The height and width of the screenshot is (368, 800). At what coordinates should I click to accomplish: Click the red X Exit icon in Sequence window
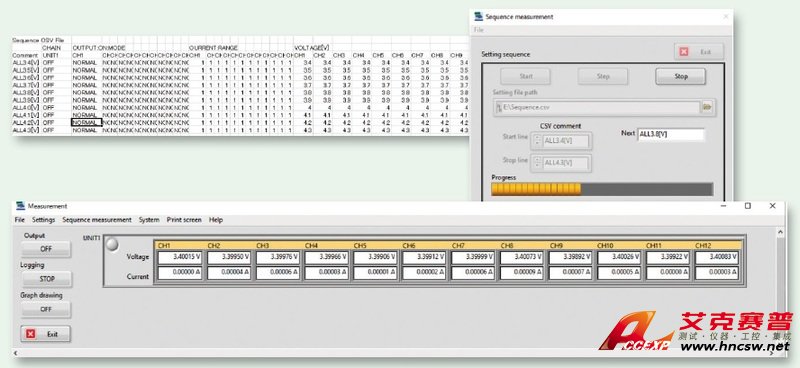click(684, 52)
